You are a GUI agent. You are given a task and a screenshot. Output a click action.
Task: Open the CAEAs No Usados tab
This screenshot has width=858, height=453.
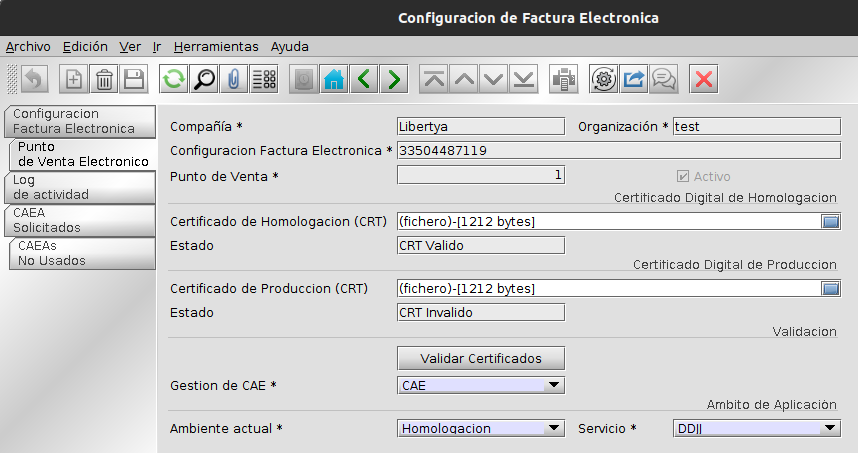click(x=83, y=253)
